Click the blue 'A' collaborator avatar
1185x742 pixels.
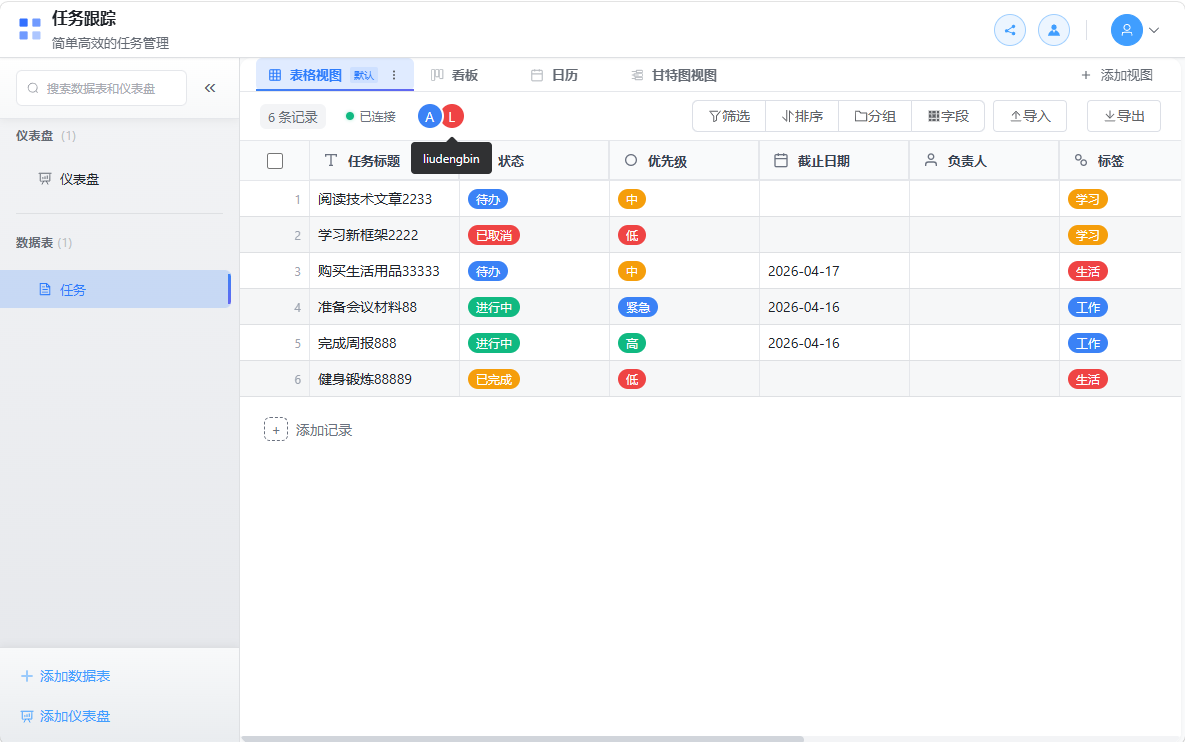pos(429,116)
